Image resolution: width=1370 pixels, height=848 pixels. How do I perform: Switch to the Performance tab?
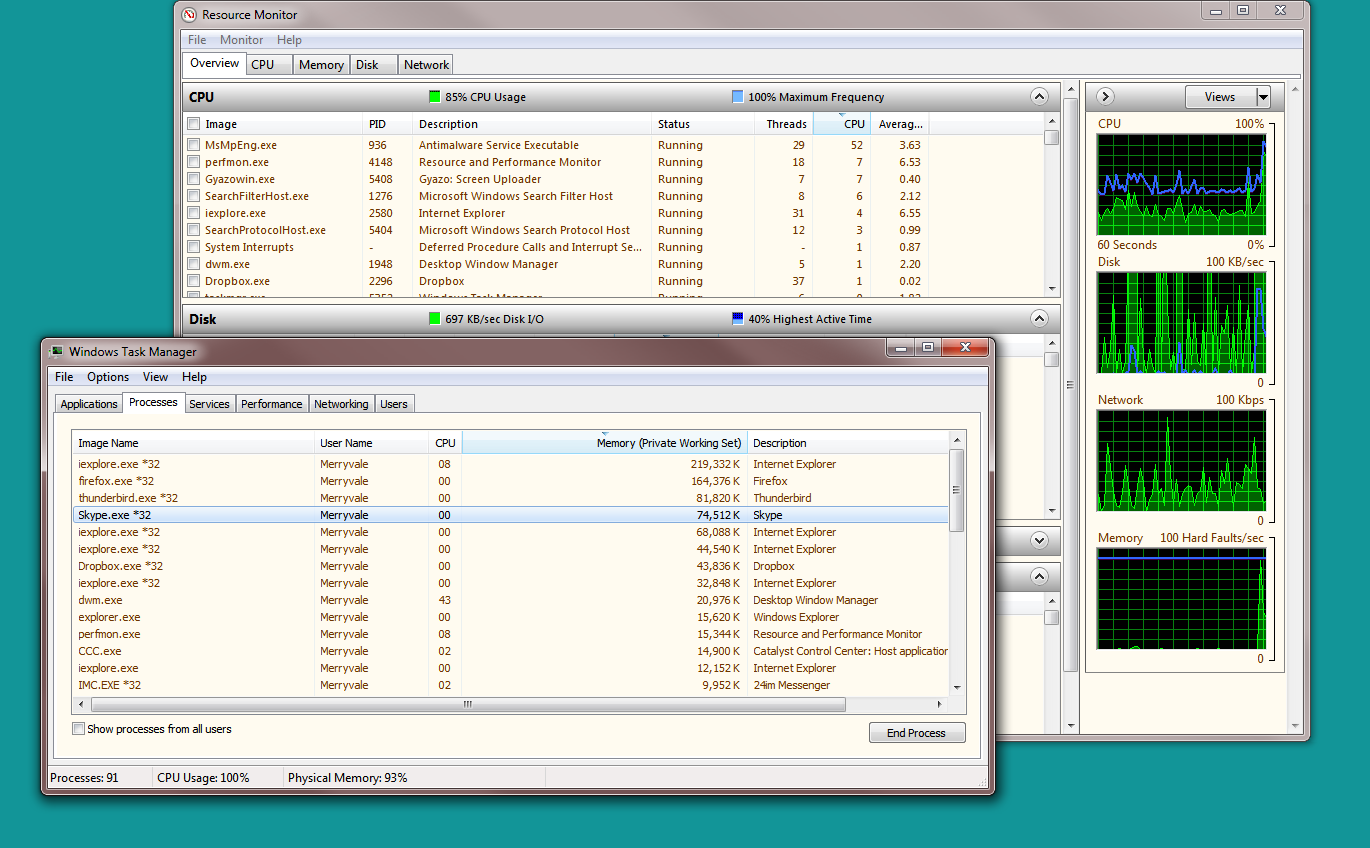point(271,404)
